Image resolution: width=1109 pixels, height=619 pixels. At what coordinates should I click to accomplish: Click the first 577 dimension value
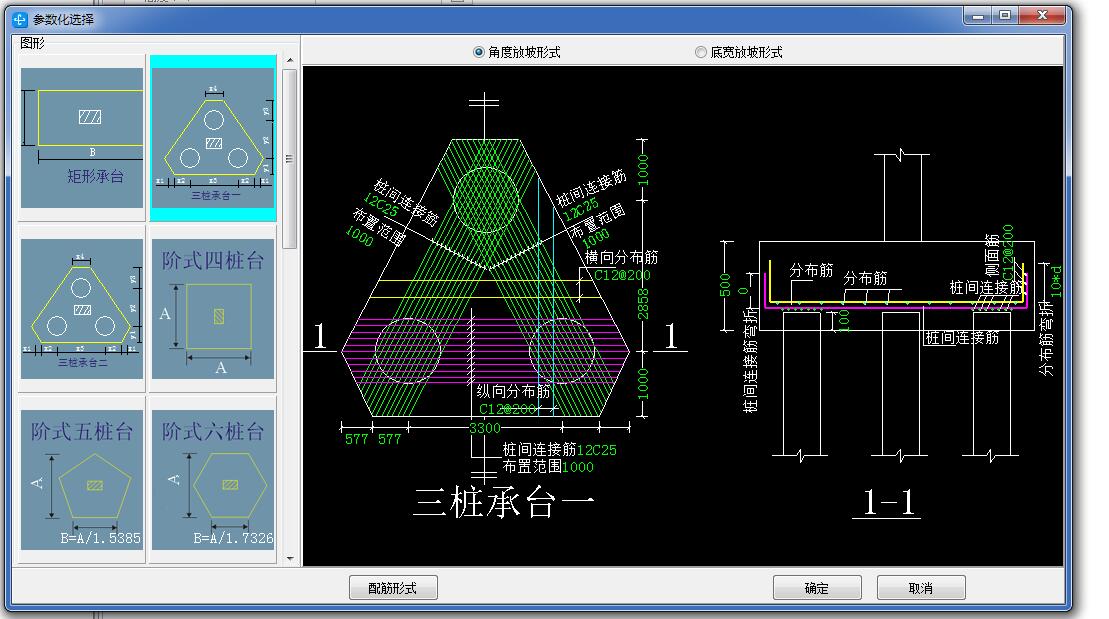tap(356, 439)
